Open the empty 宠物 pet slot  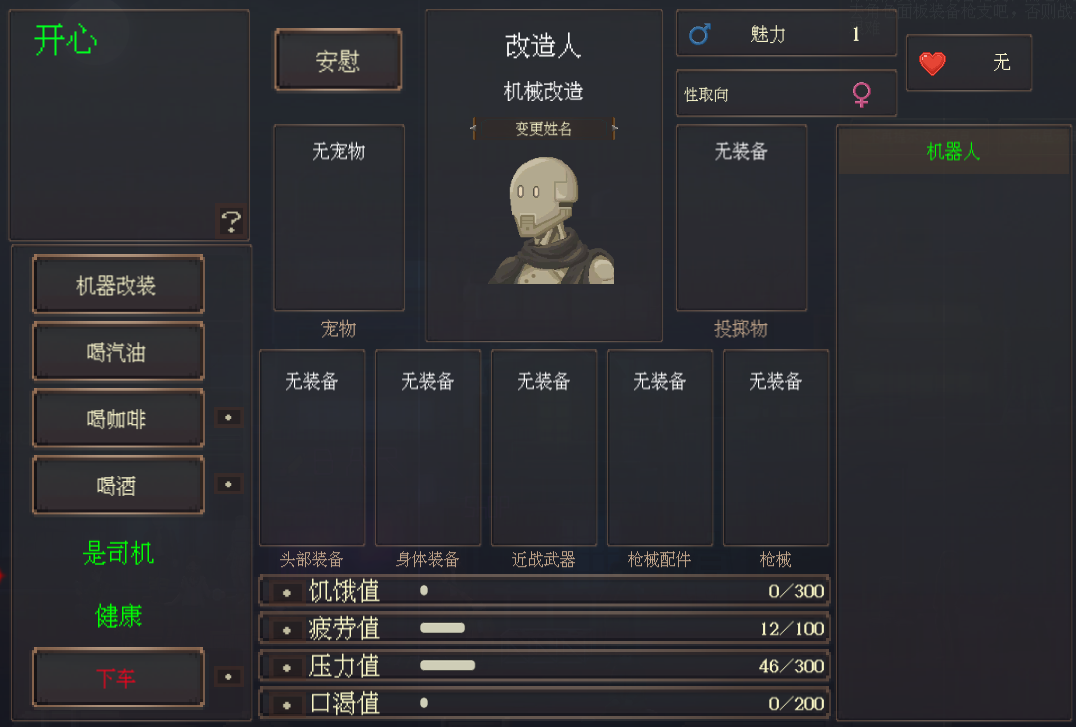(x=339, y=218)
